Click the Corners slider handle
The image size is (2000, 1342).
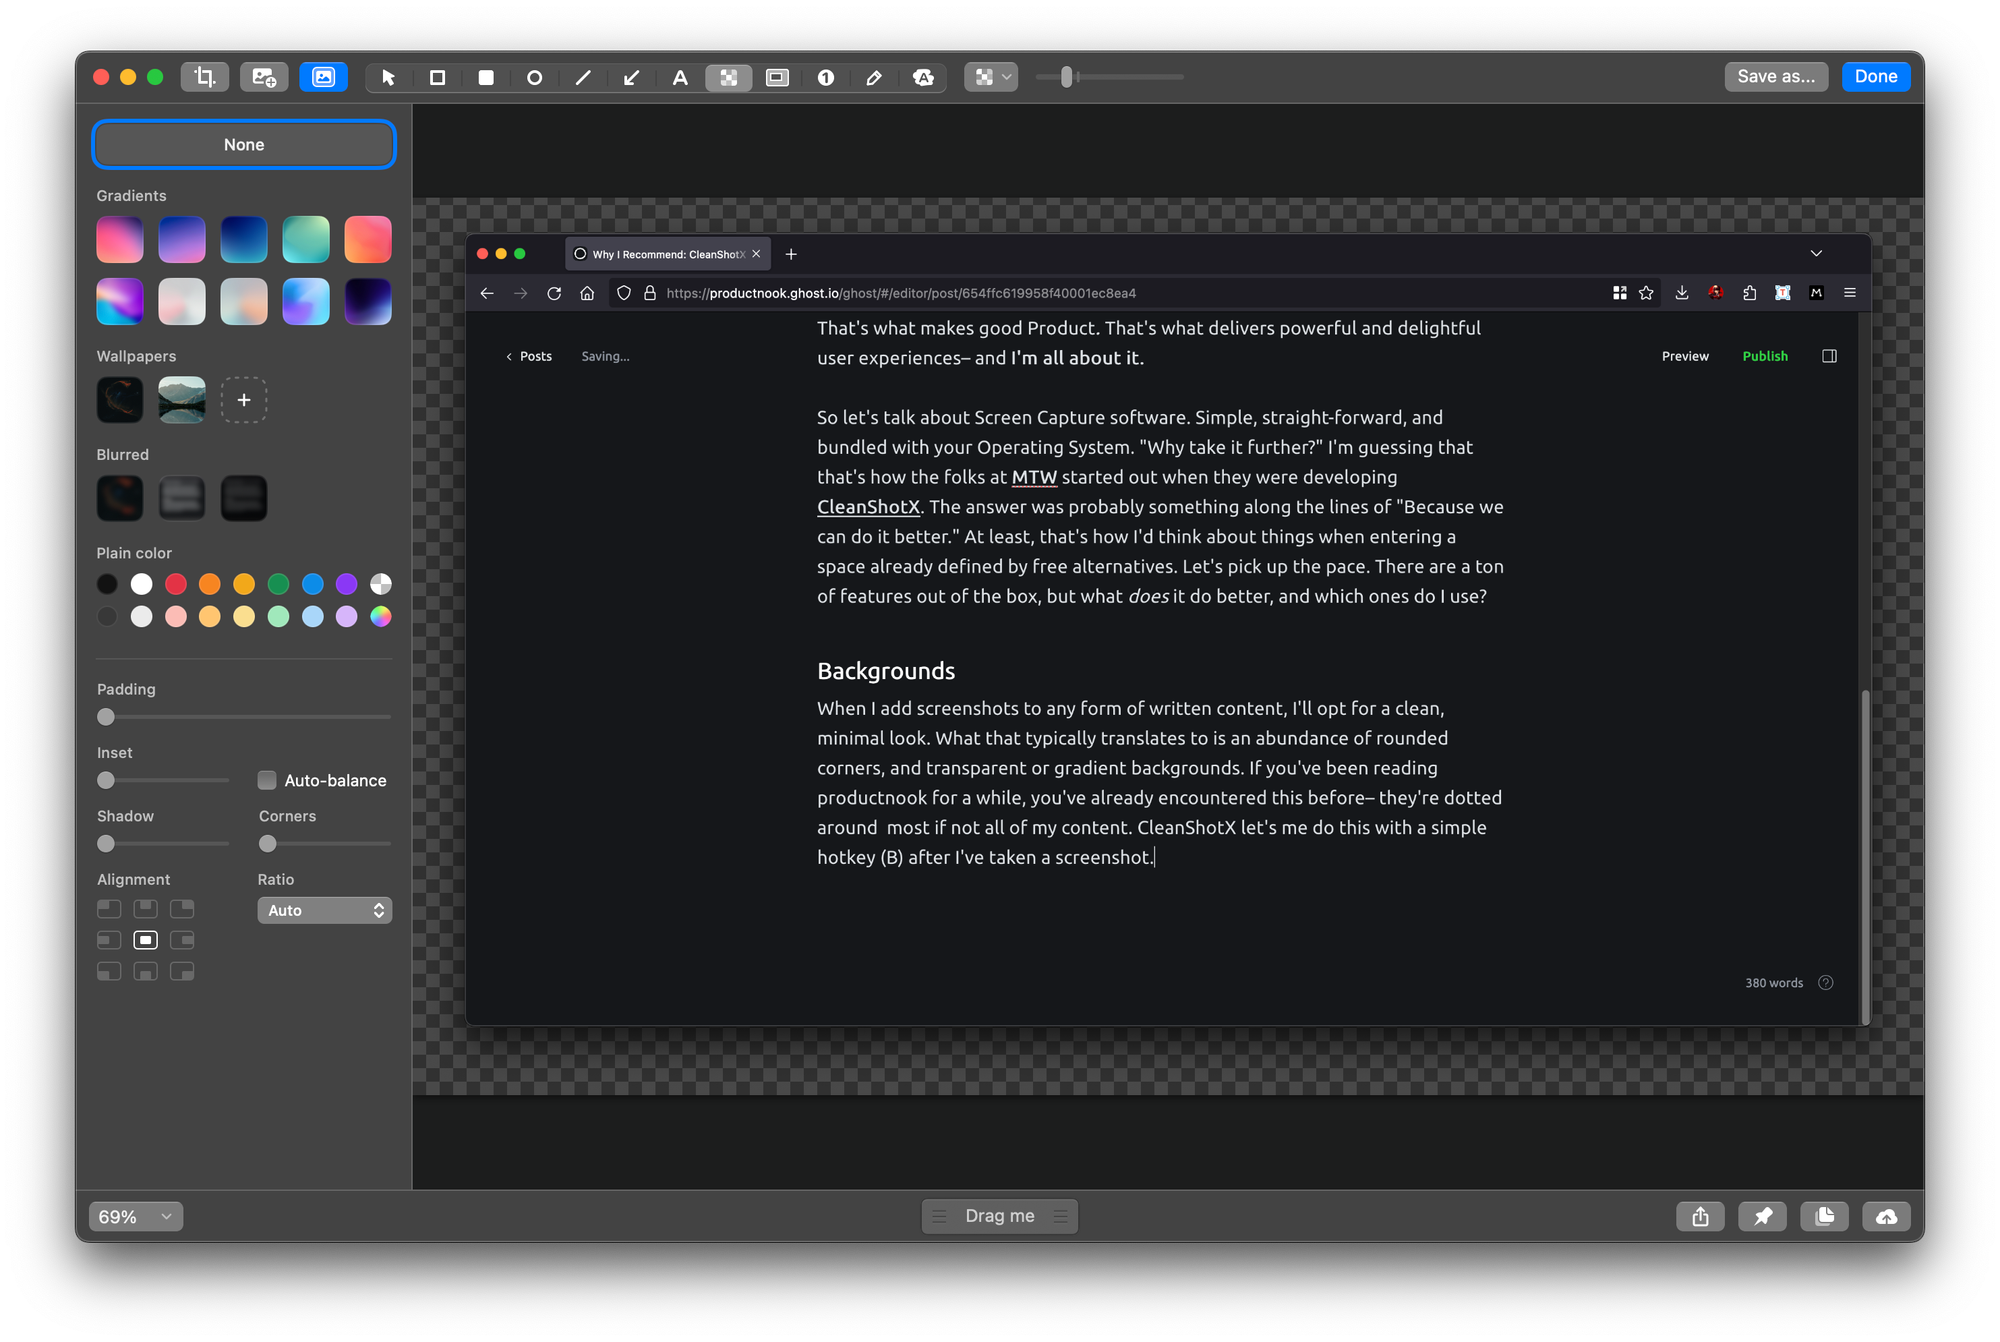pos(268,844)
